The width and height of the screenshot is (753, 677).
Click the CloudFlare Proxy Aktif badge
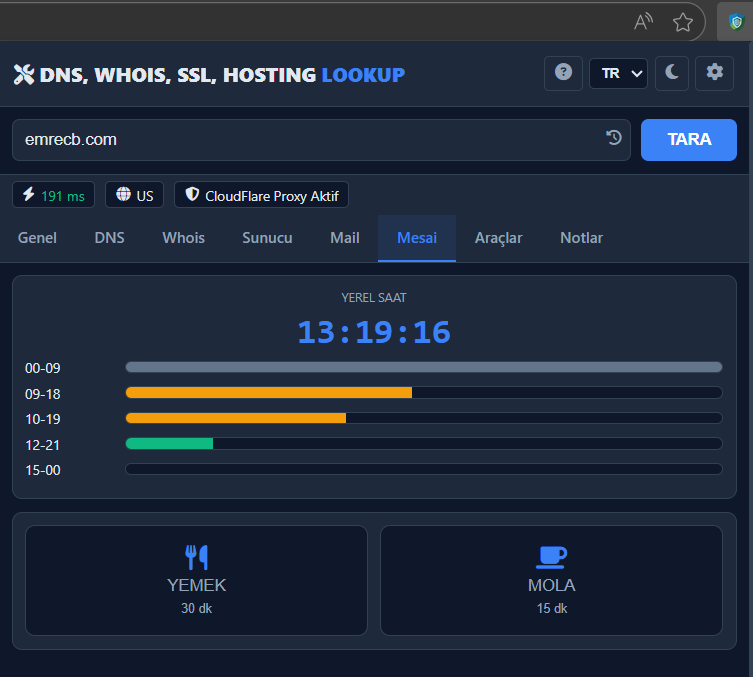(x=261, y=195)
